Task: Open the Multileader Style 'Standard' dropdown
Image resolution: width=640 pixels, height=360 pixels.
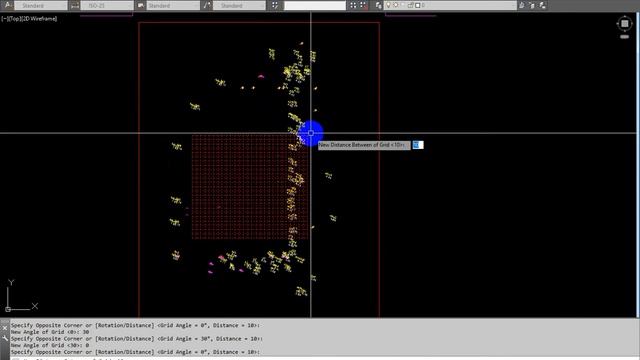Action: pyautogui.click(x=239, y=5)
